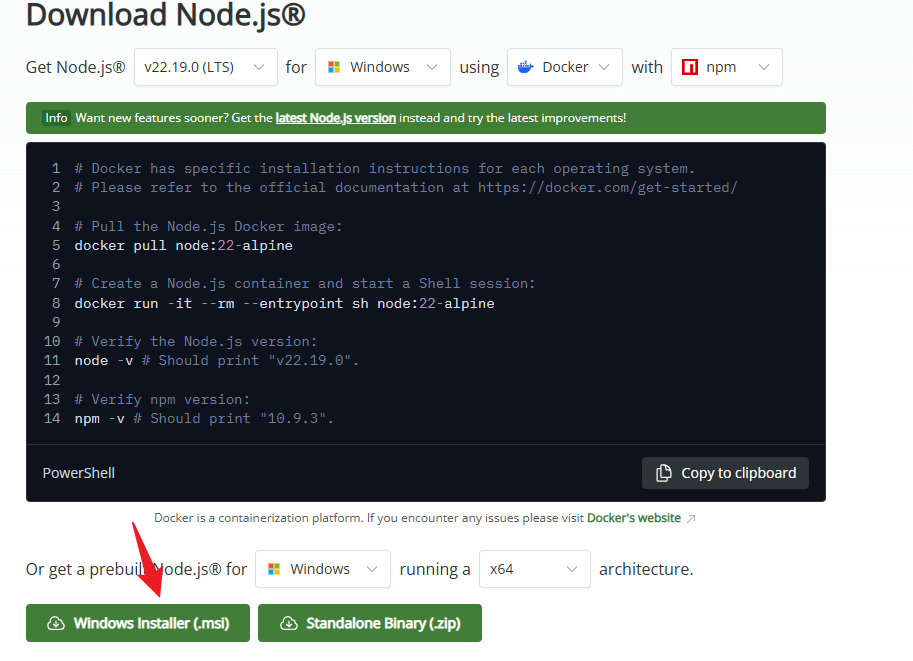Click the Info badge in green banner

coord(56,118)
